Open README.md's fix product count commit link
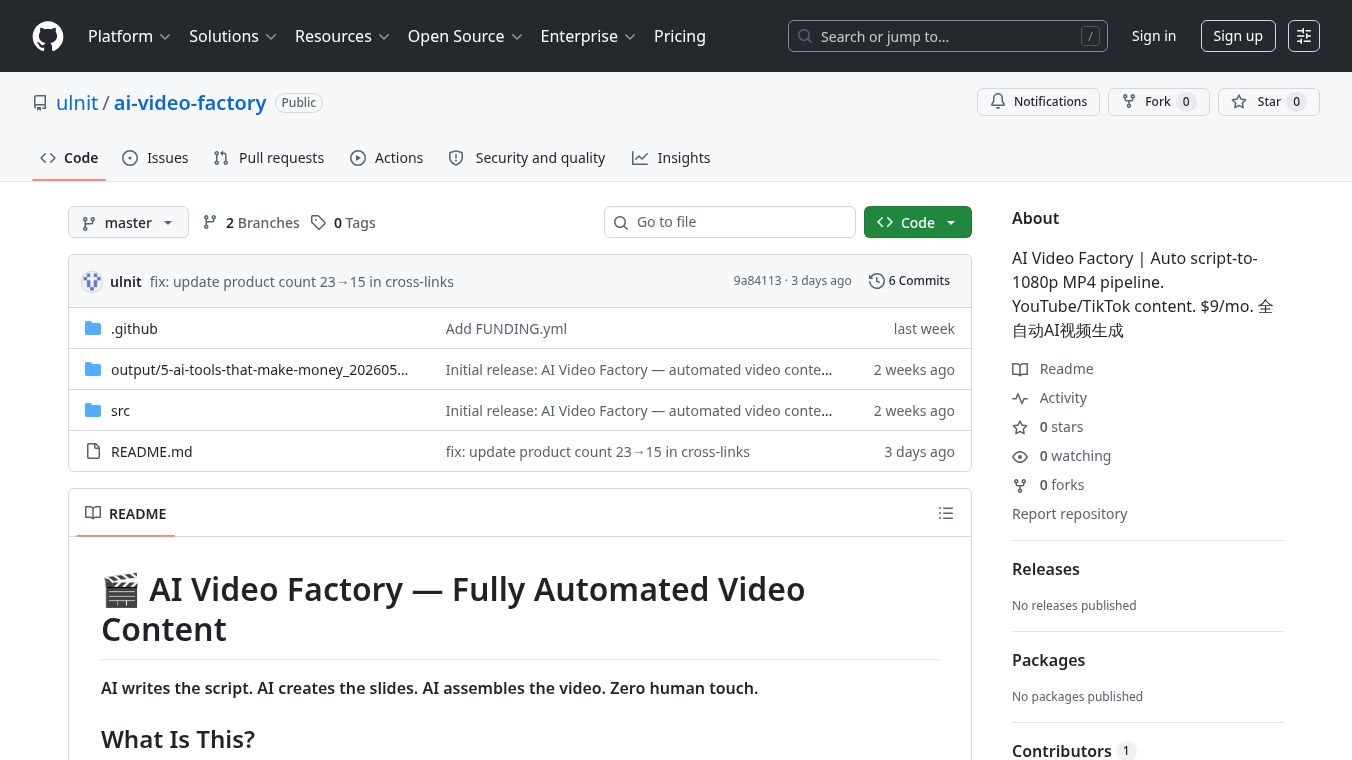The height and width of the screenshot is (760, 1352). point(598,452)
